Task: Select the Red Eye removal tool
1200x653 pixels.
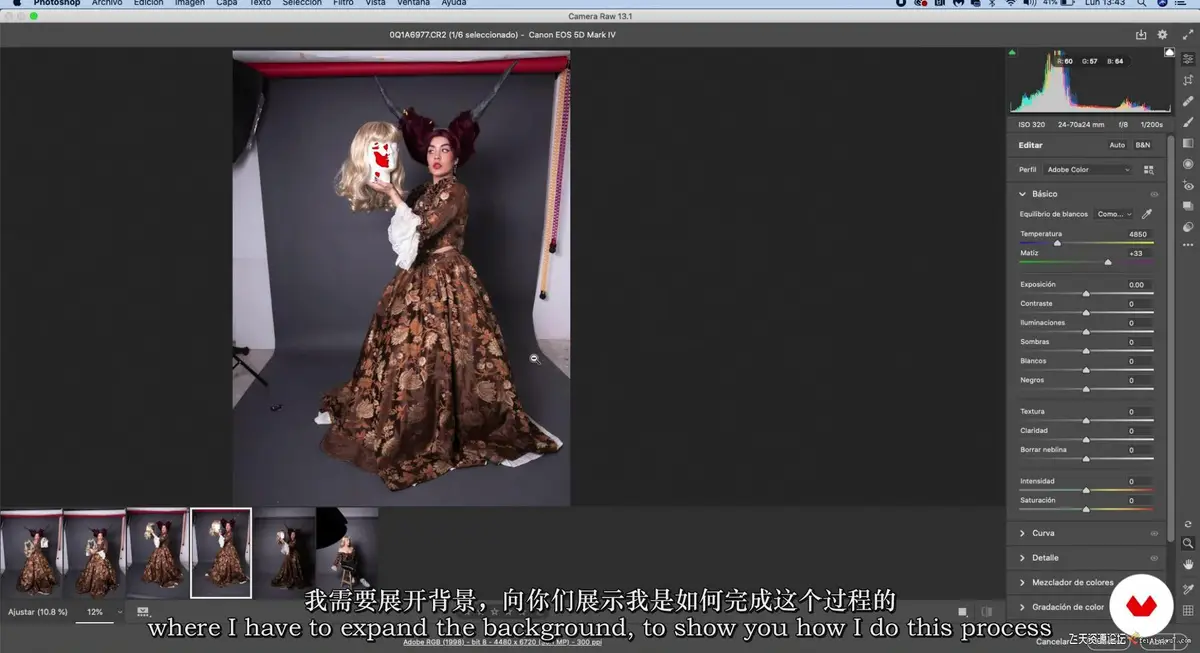Action: click(x=1188, y=186)
